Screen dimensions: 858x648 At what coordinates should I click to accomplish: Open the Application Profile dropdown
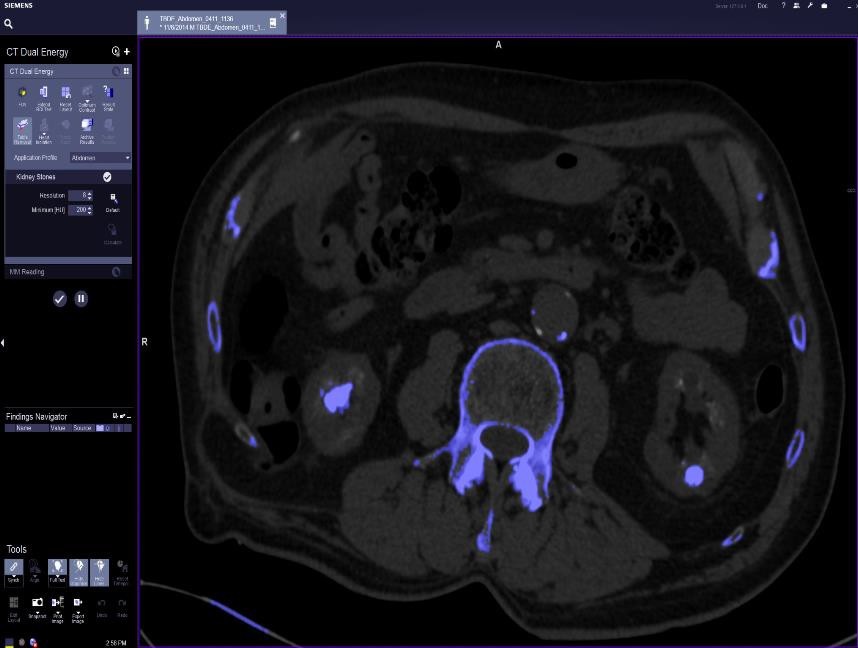click(x=99, y=158)
